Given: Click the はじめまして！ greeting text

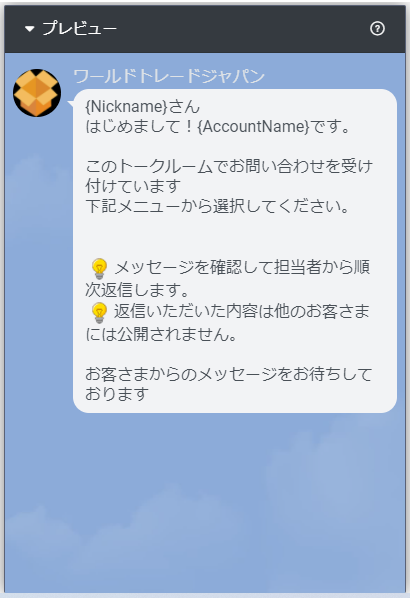Looking at the screenshot, I should click(x=140, y=126).
